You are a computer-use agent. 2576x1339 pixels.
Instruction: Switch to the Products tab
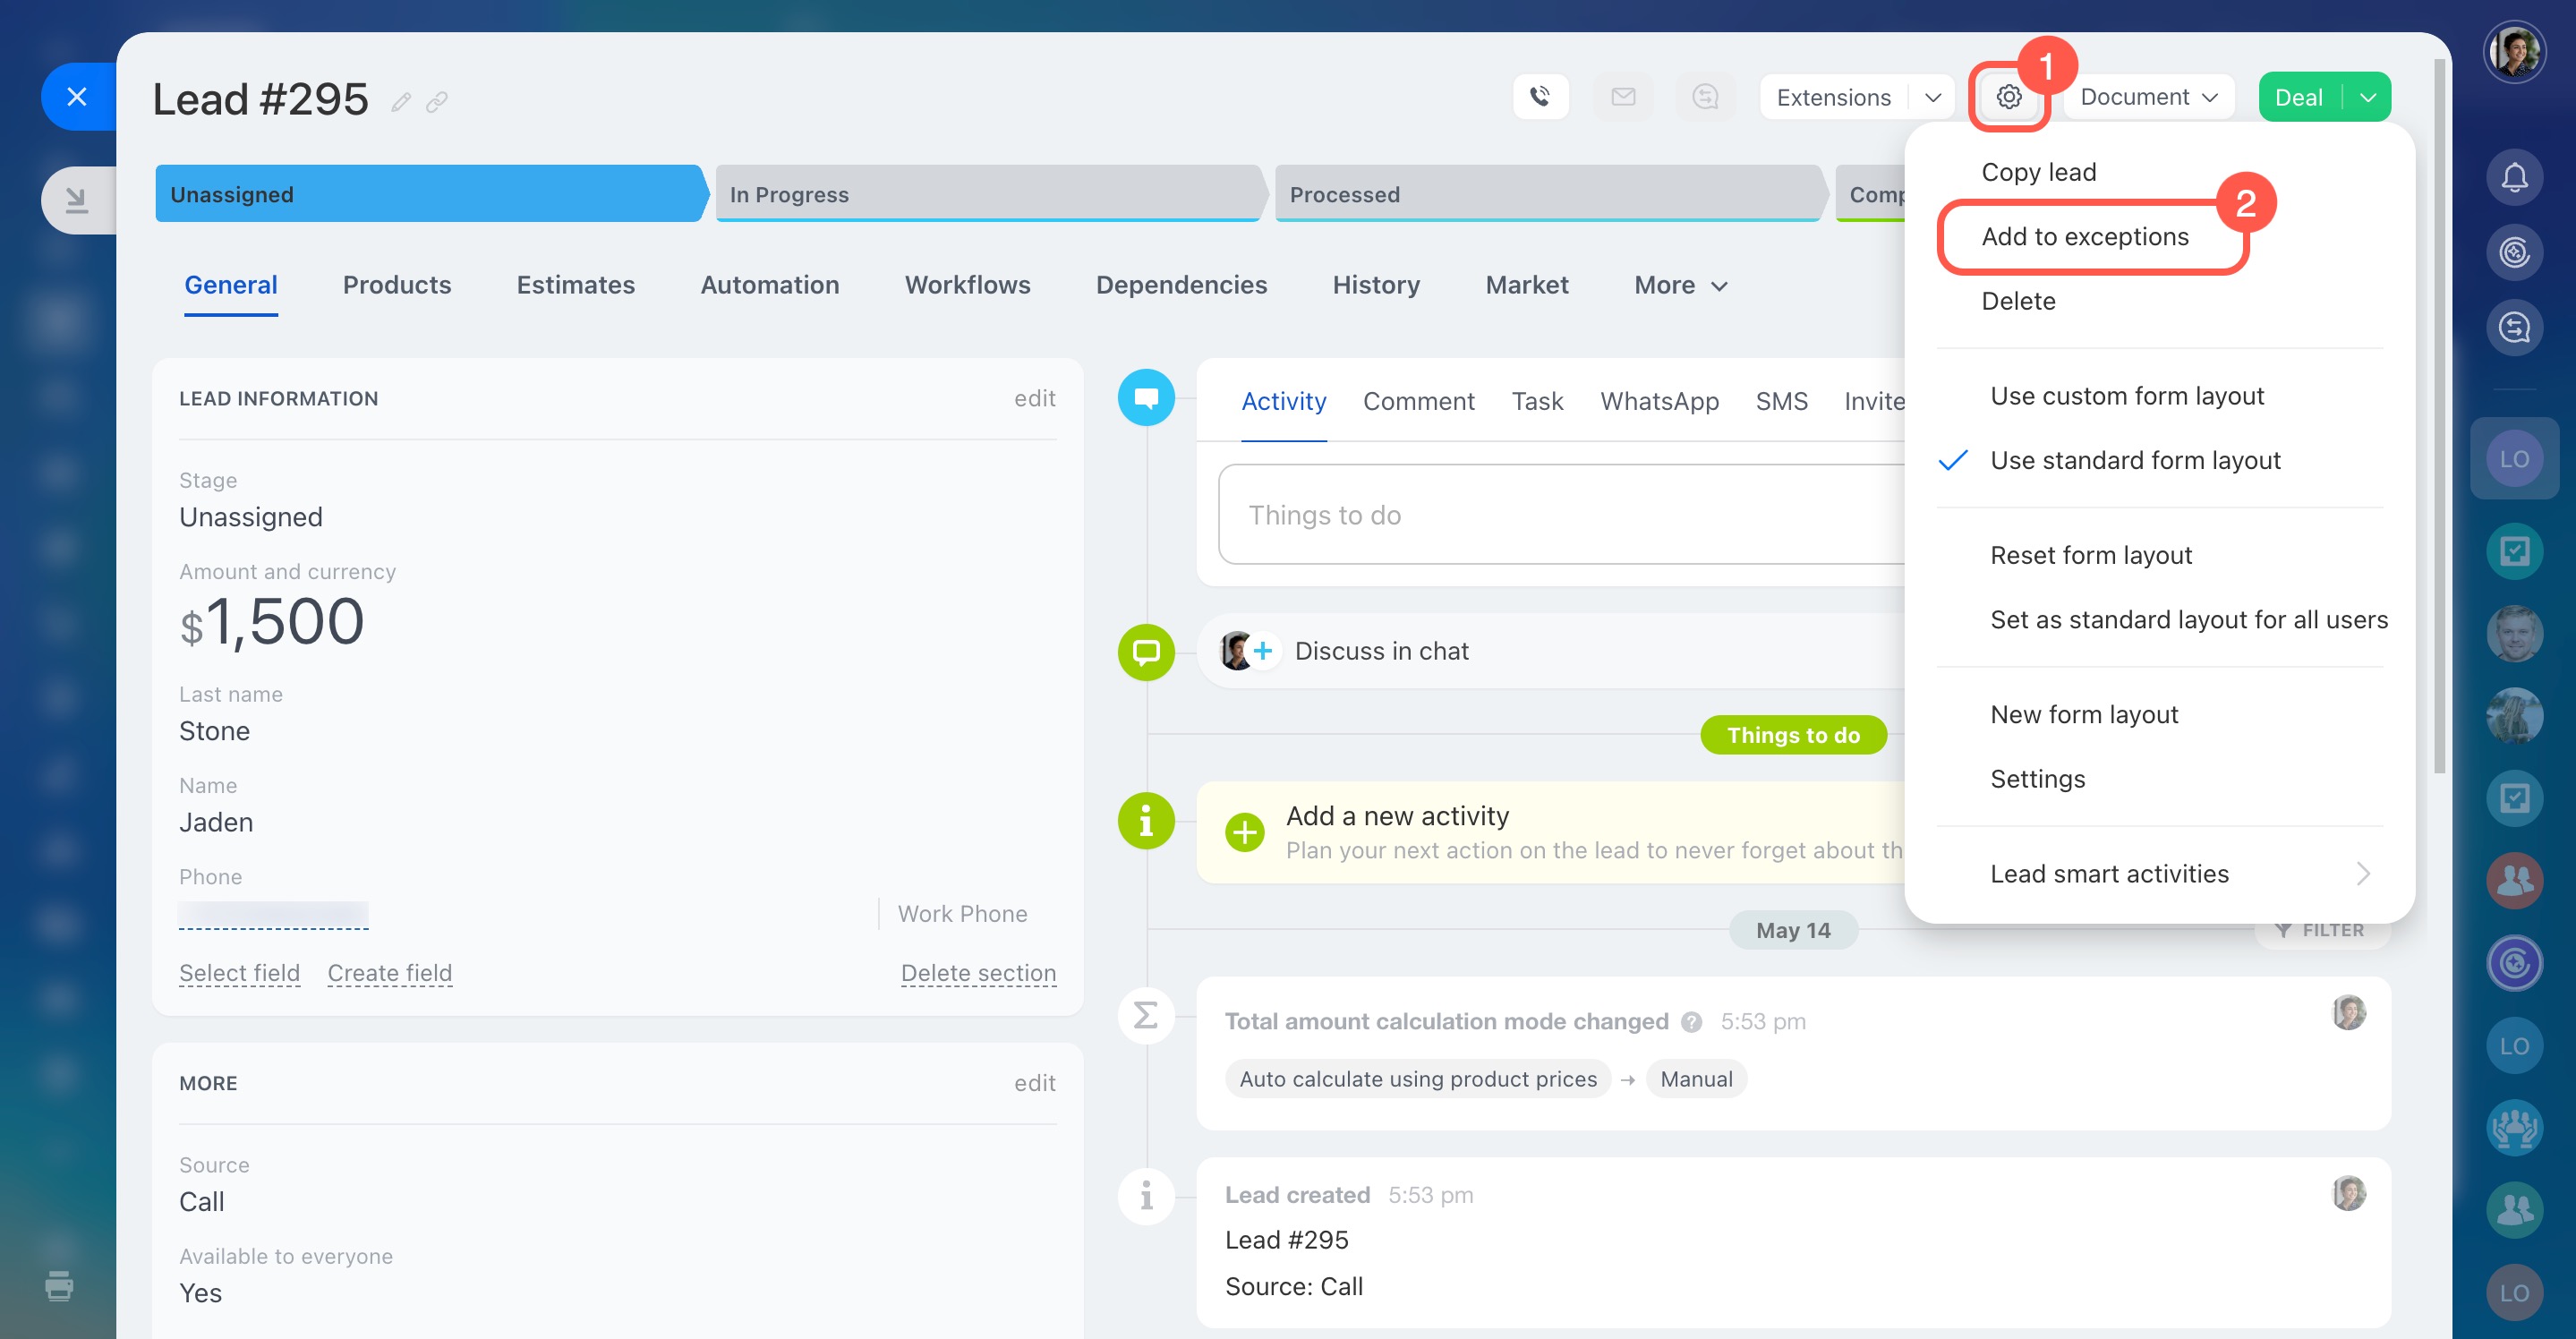397,285
